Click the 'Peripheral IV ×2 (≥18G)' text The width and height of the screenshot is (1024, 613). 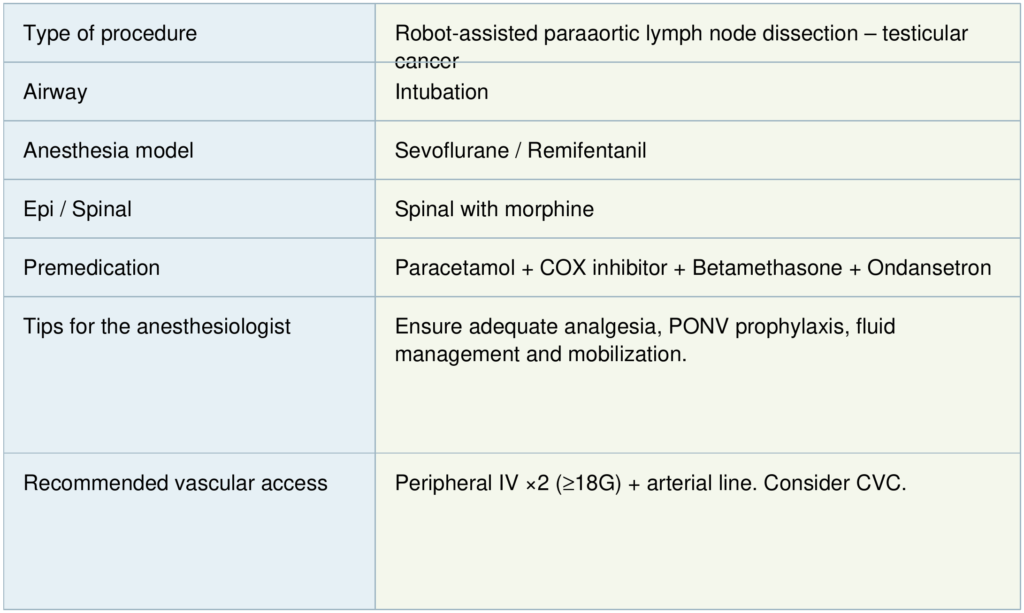[x=508, y=483]
